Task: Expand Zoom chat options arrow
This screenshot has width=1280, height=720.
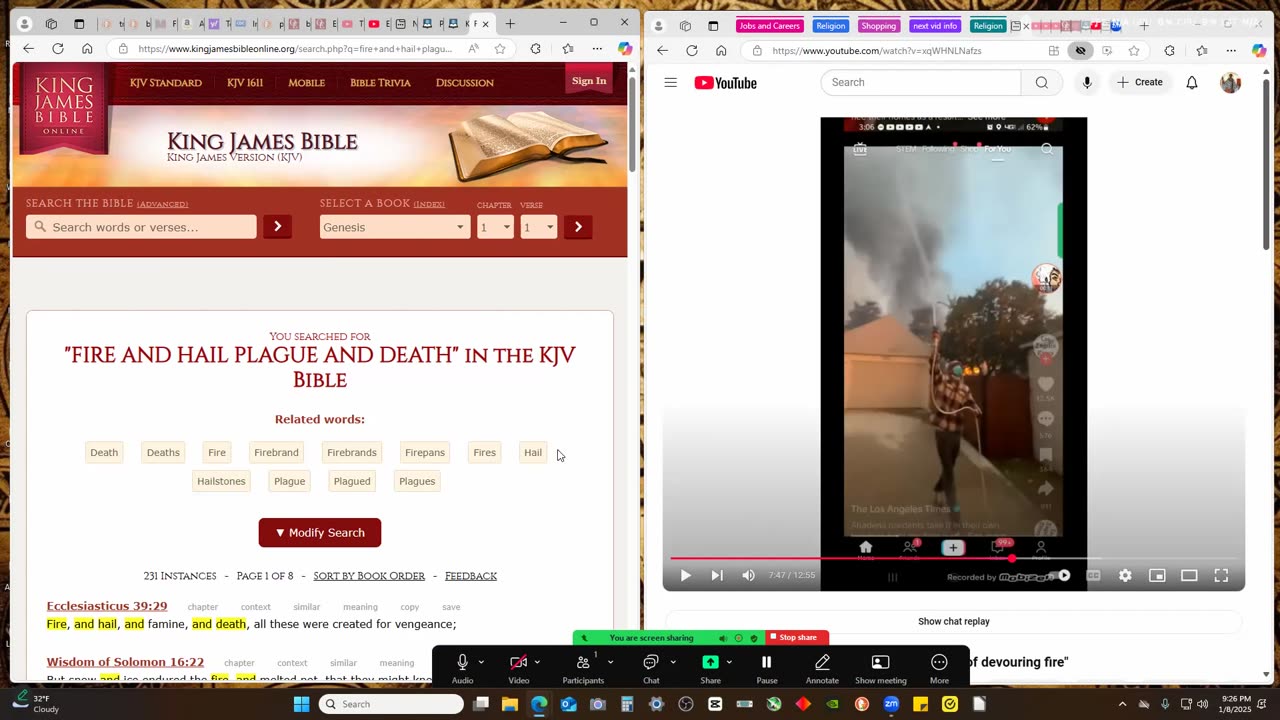Action: 672,662
